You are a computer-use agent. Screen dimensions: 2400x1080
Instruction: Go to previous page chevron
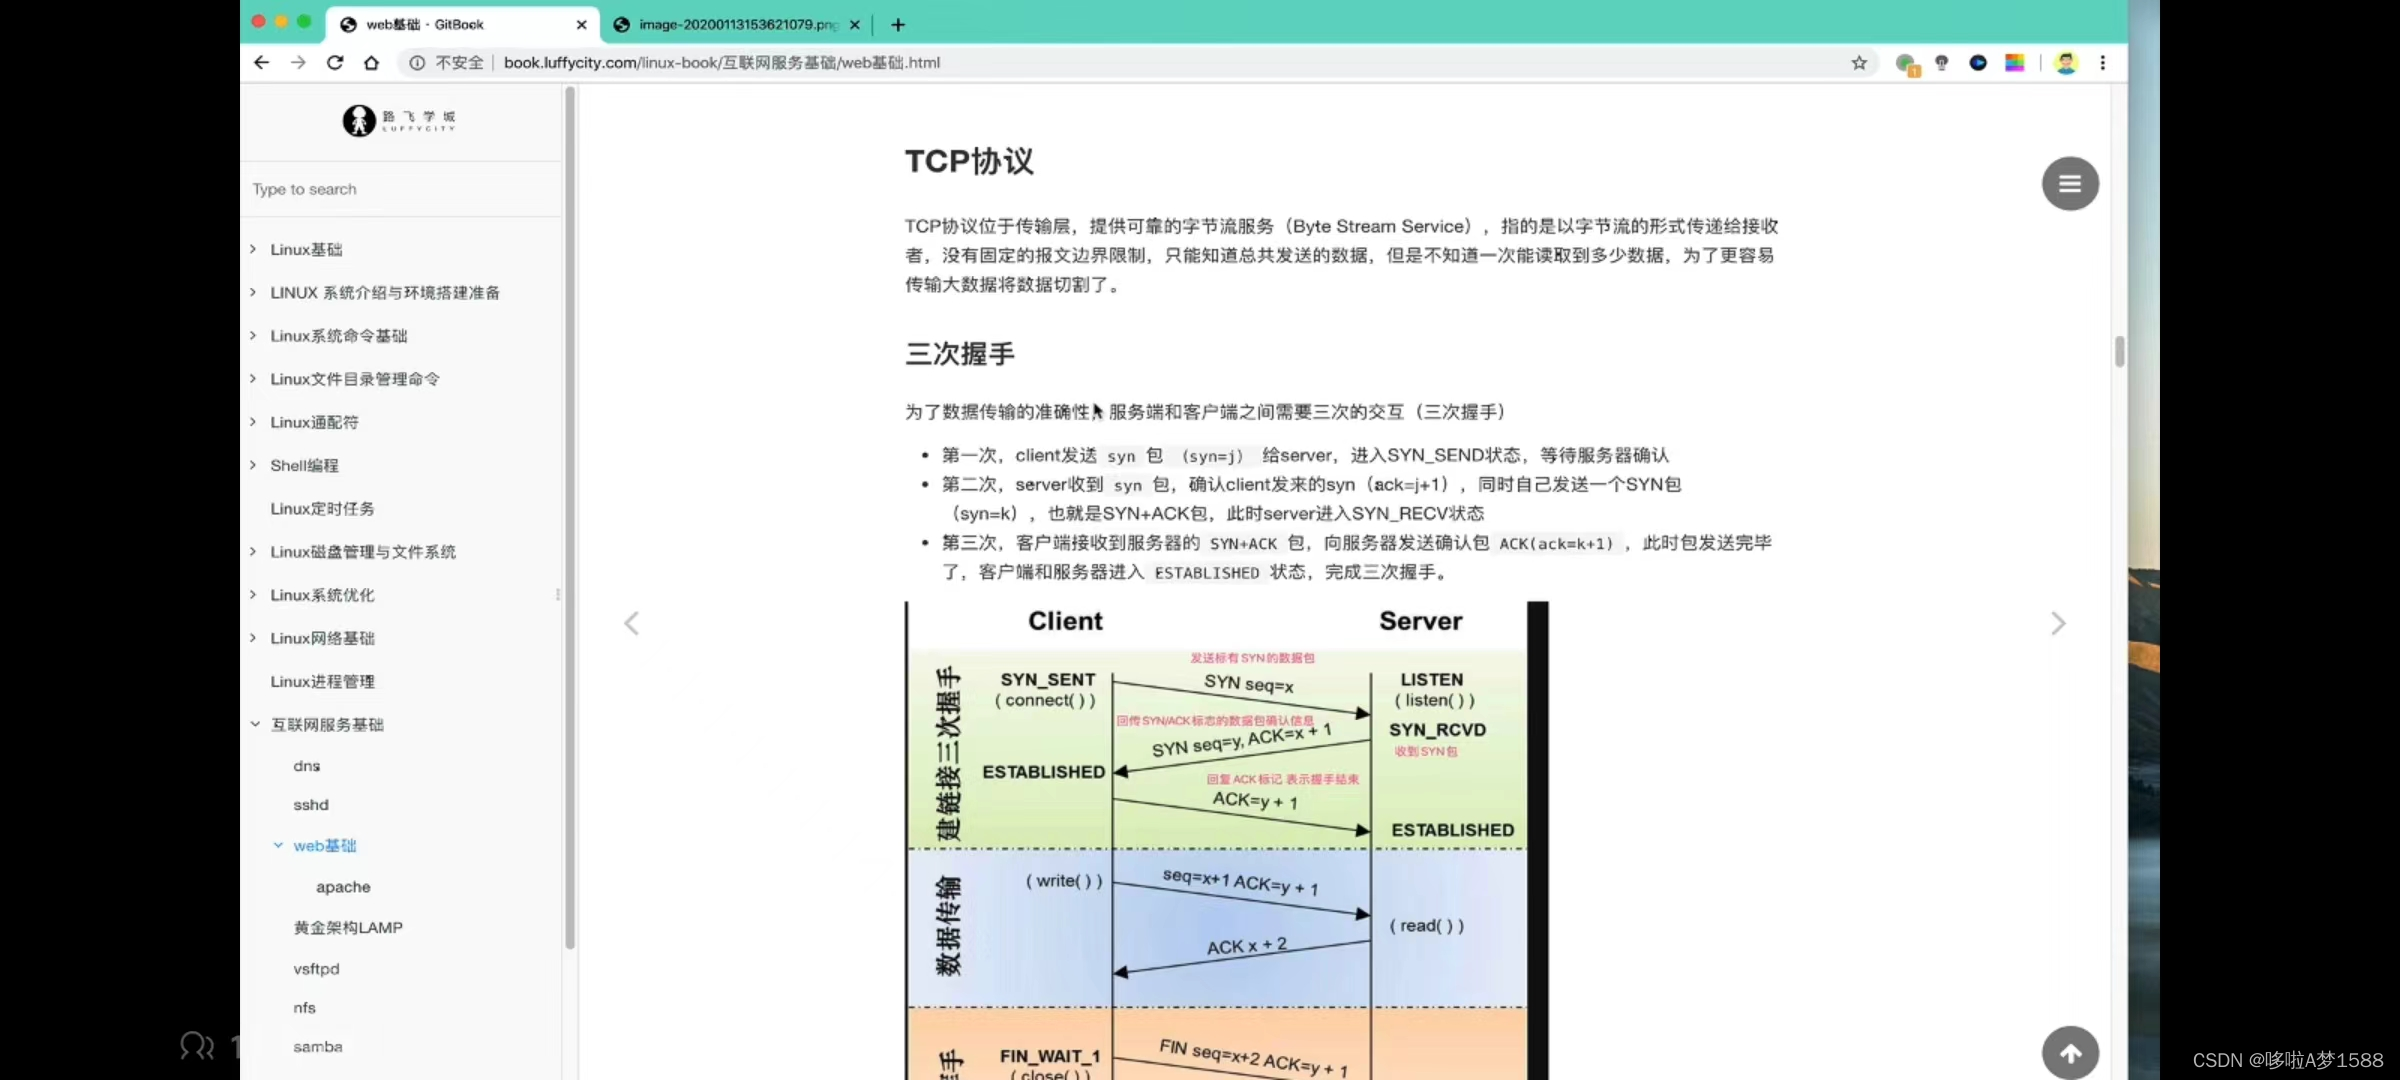pyautogui.click(x=631, y=624)
